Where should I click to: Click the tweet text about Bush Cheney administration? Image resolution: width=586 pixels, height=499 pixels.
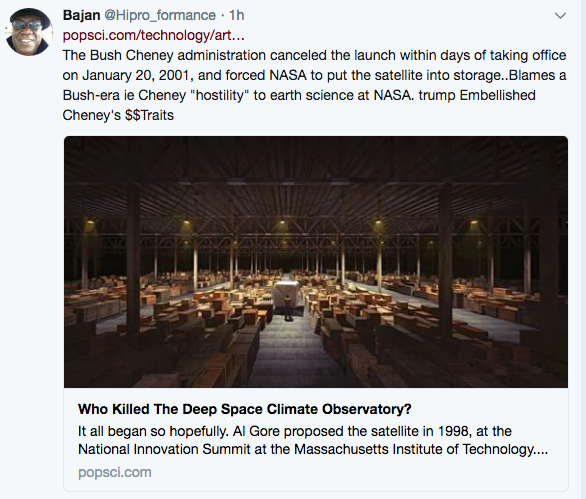pyautogui.click(x=314, y=85)
